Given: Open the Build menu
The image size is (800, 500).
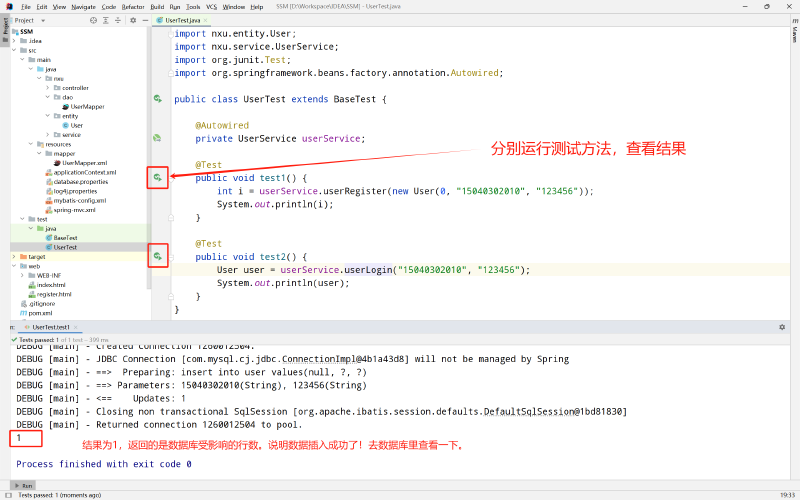Looking at the screenshot, I should coord(157,7).
